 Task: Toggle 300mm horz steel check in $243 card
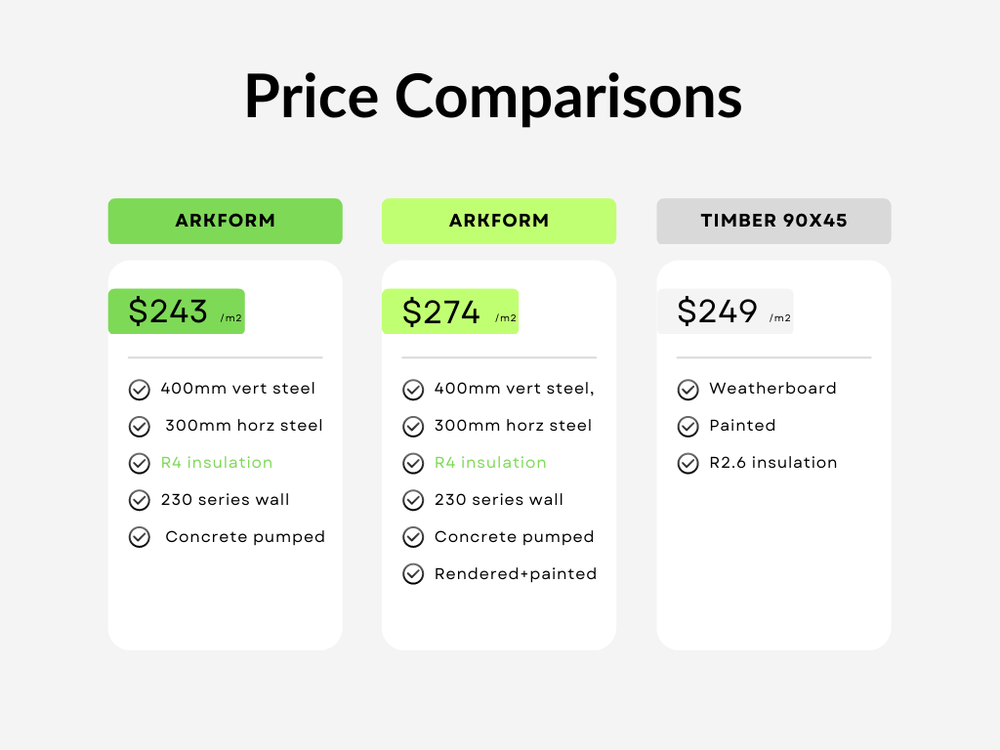click(139, 426)
